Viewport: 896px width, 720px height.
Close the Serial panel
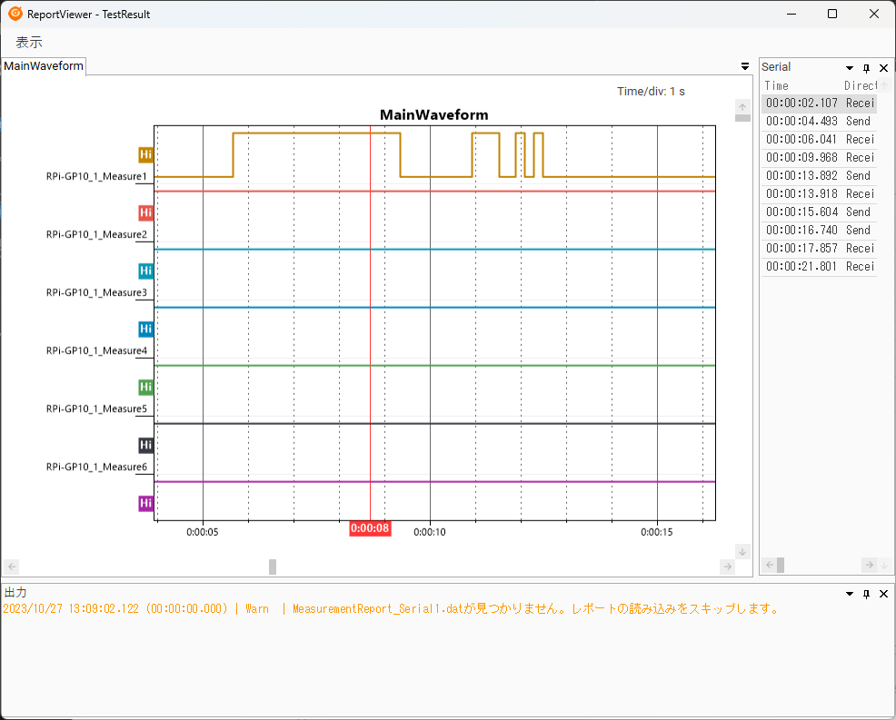883,68
